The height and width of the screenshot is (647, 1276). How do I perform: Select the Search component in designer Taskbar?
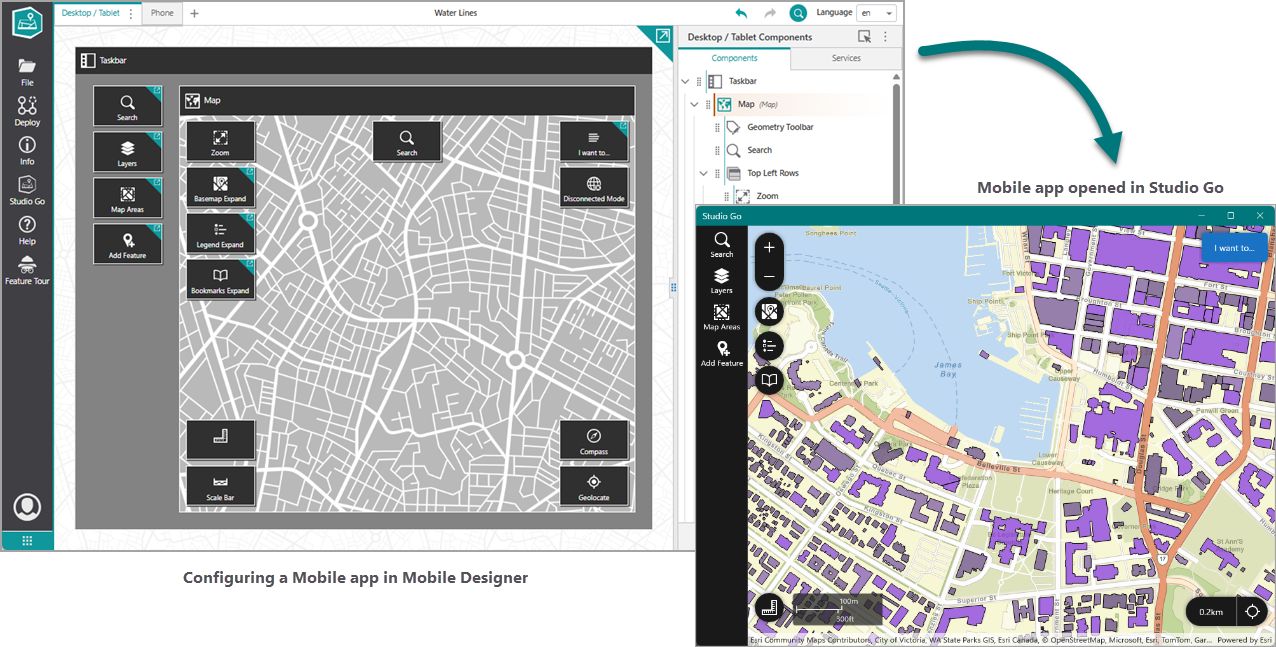[x=127, y=106]
